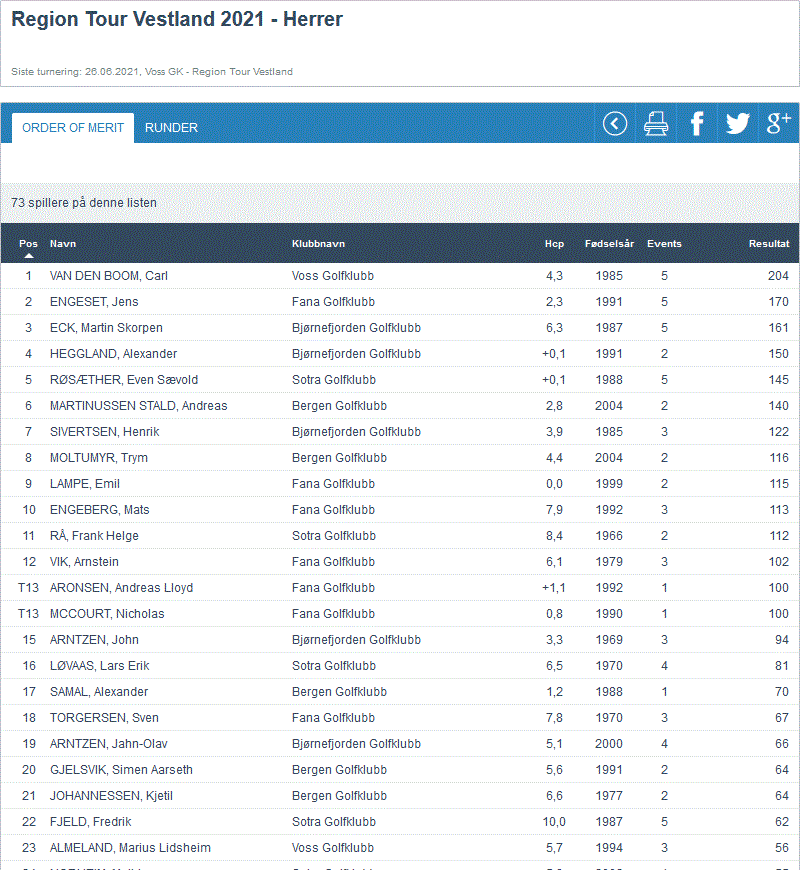Click MARTINUSSEN STALD, Andreas entry
This screenshot has height=870, width=803.
point(138,406)
